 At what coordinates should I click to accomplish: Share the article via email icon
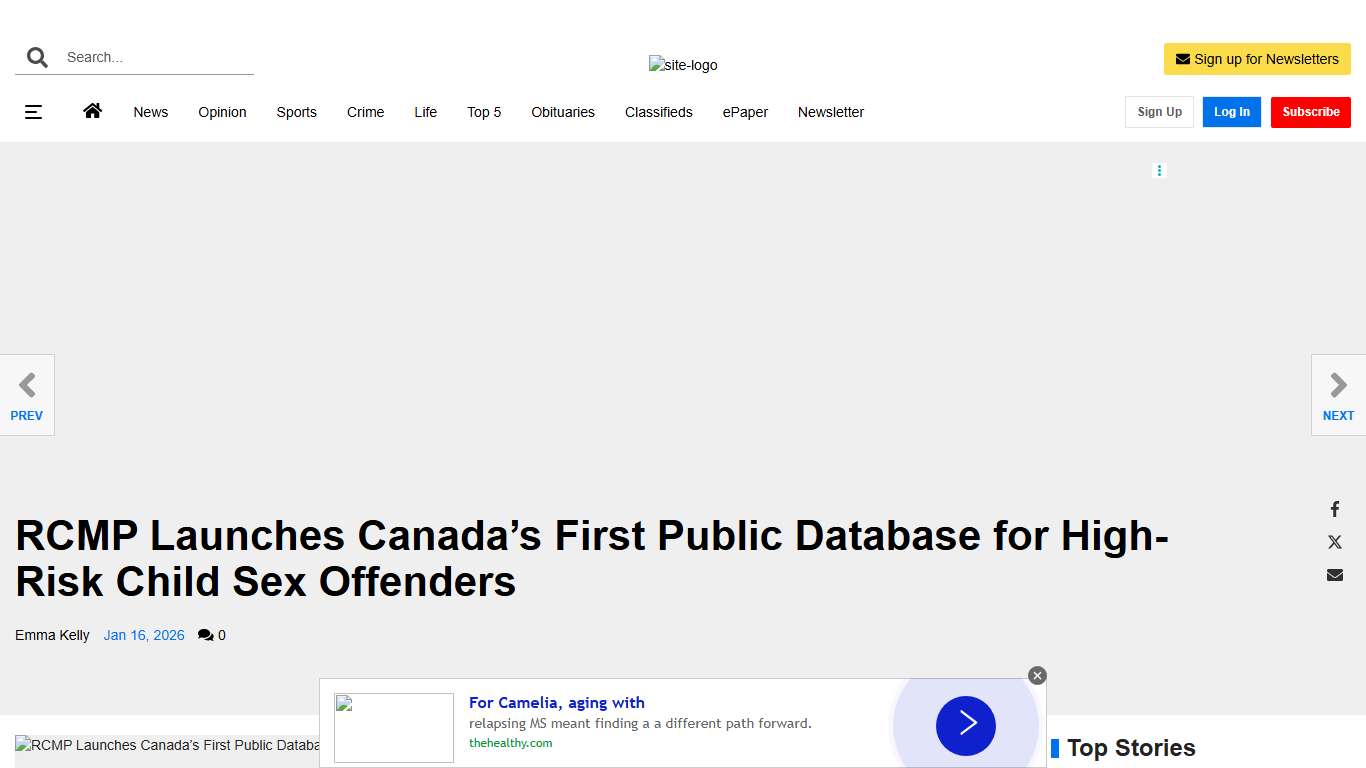point(1334,575)
